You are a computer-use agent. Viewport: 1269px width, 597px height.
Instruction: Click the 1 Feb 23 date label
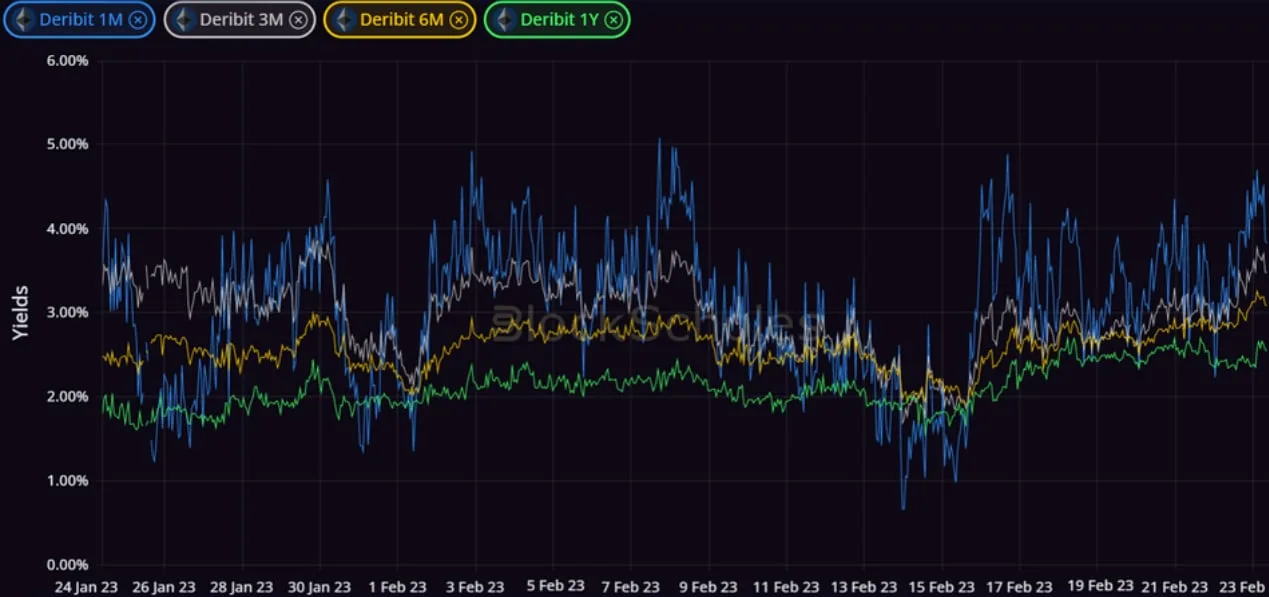pyautogui.click(x=397, y=587)
